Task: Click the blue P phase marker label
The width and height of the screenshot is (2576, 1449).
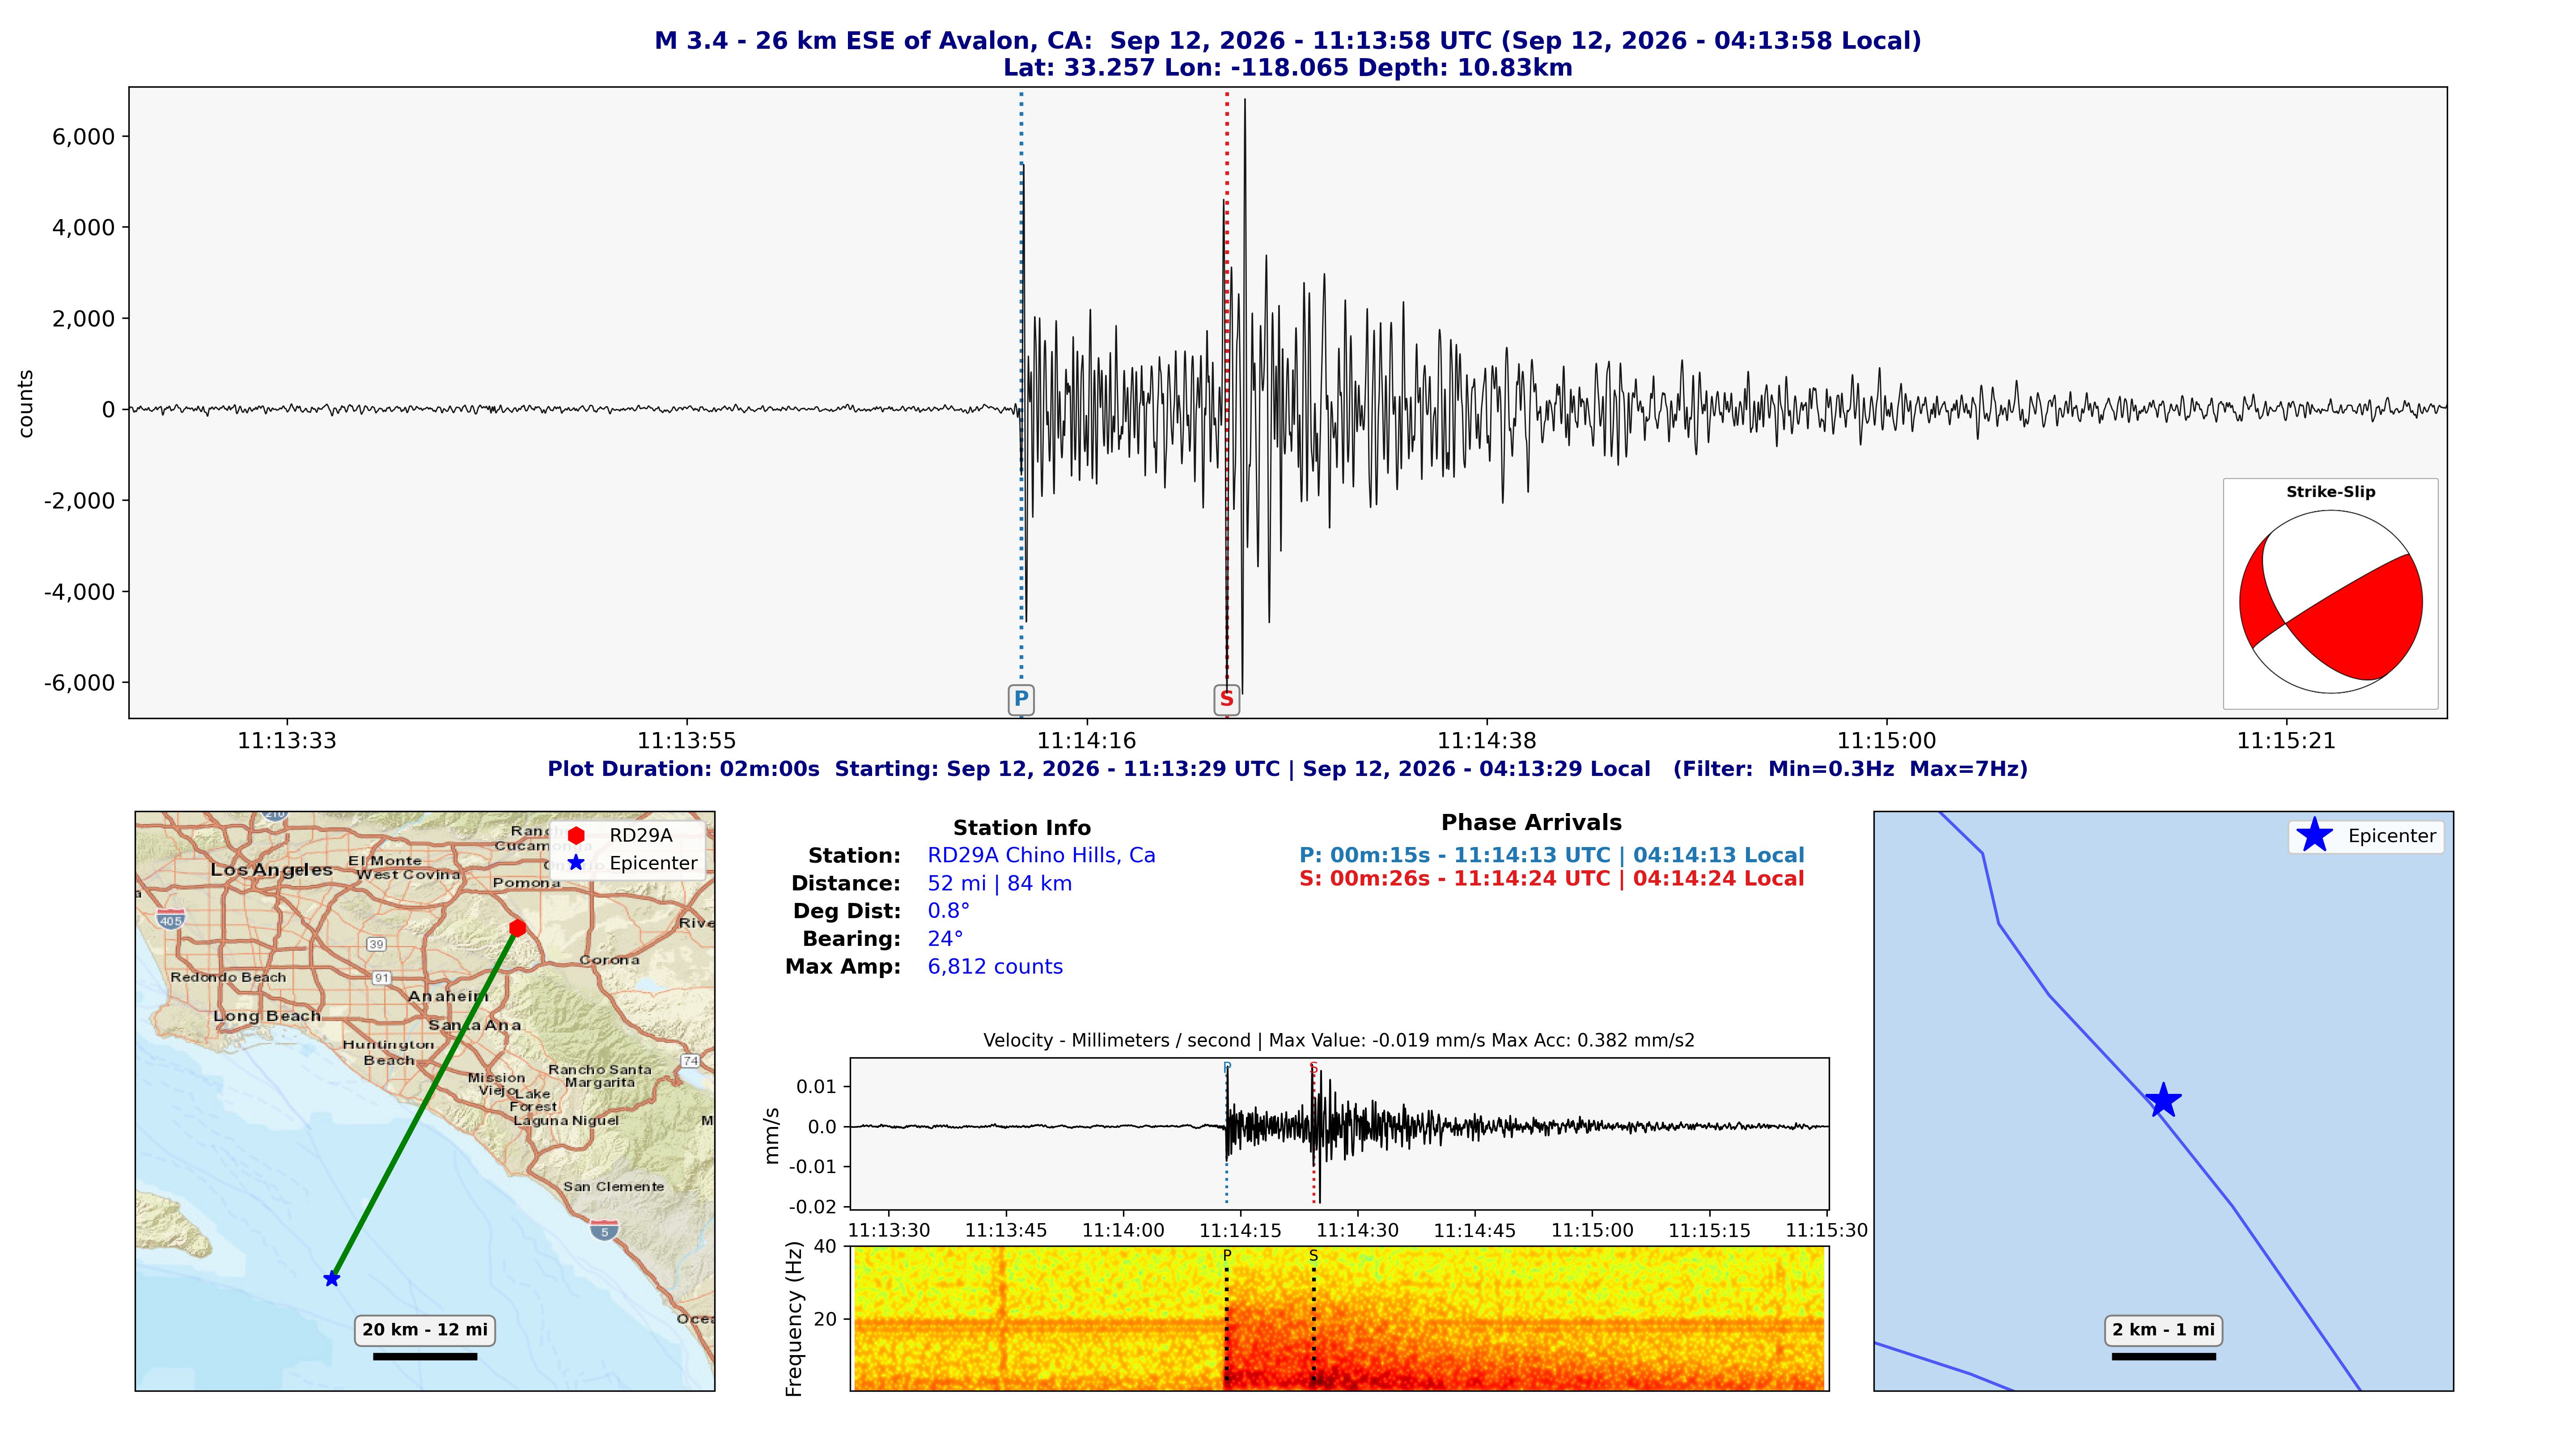Action: 1020,699
